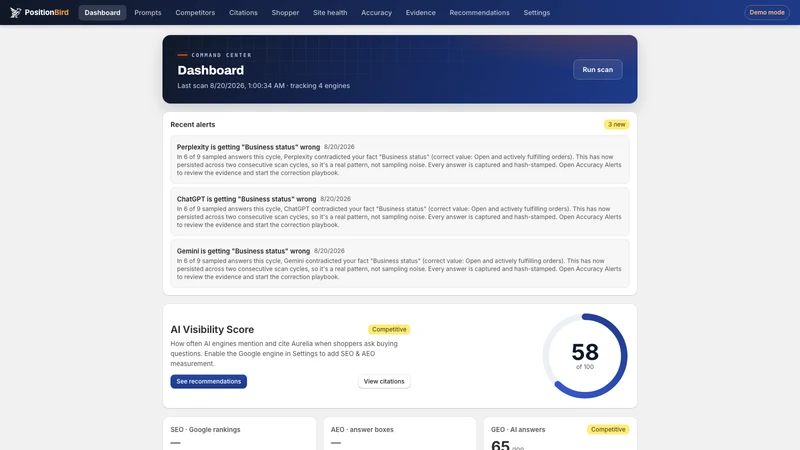Switch to the Citations tab
Viewport: 800px width, 450px height.
(243, 12)
